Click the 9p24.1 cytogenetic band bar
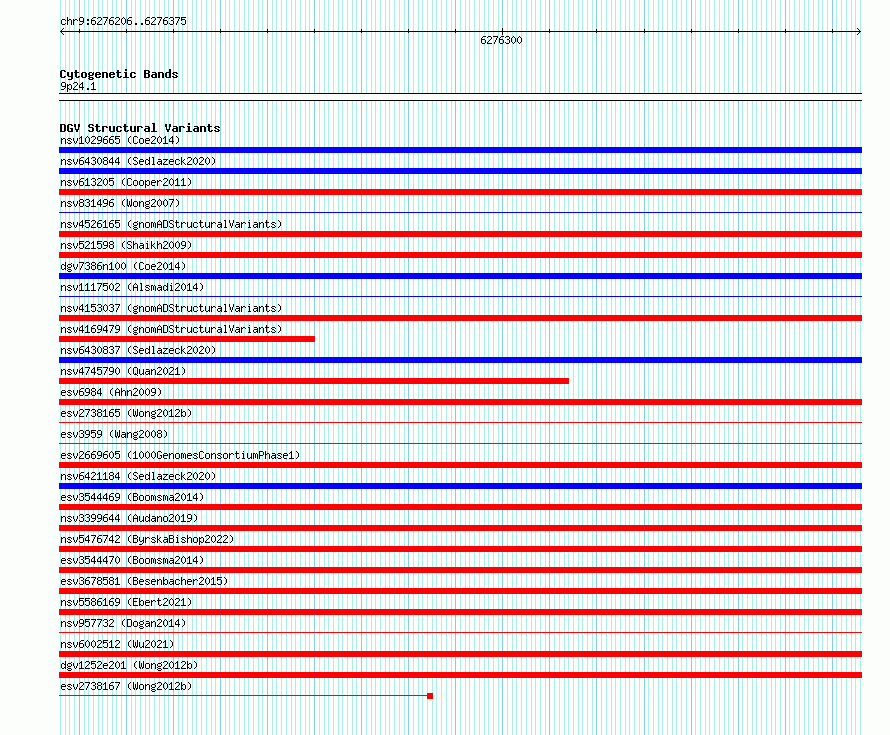Screen dimensions: 890x735 coord(460,97)
